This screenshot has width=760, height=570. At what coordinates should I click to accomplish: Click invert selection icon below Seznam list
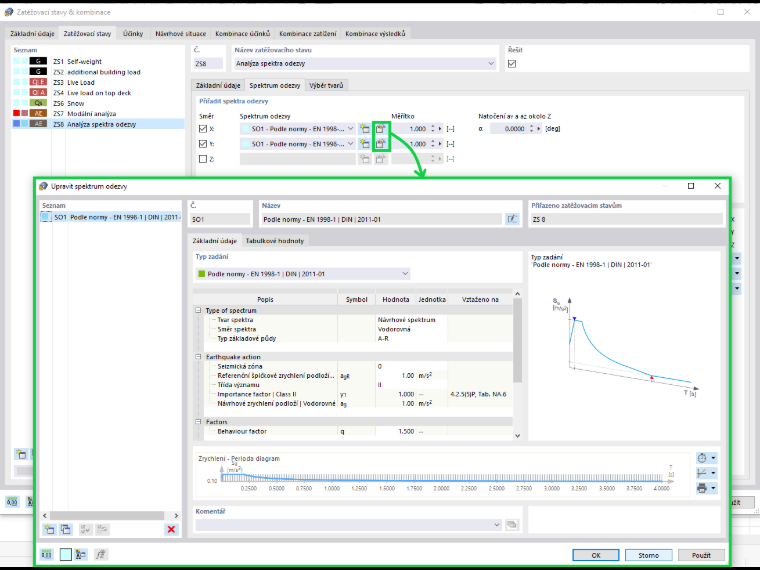[102, 529]
